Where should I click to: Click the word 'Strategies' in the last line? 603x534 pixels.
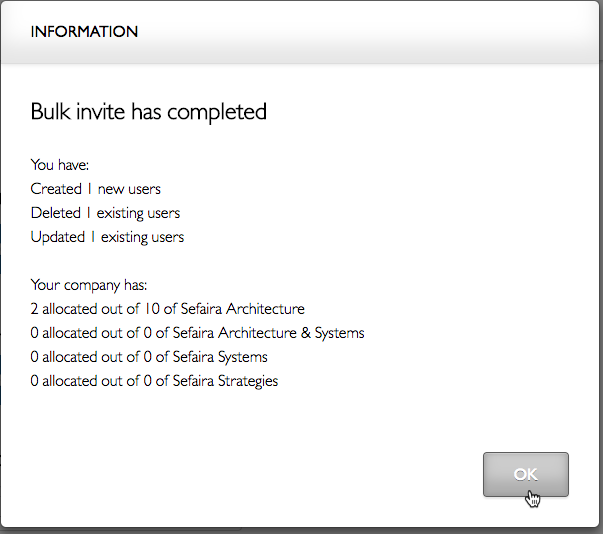tap(248, 381)
